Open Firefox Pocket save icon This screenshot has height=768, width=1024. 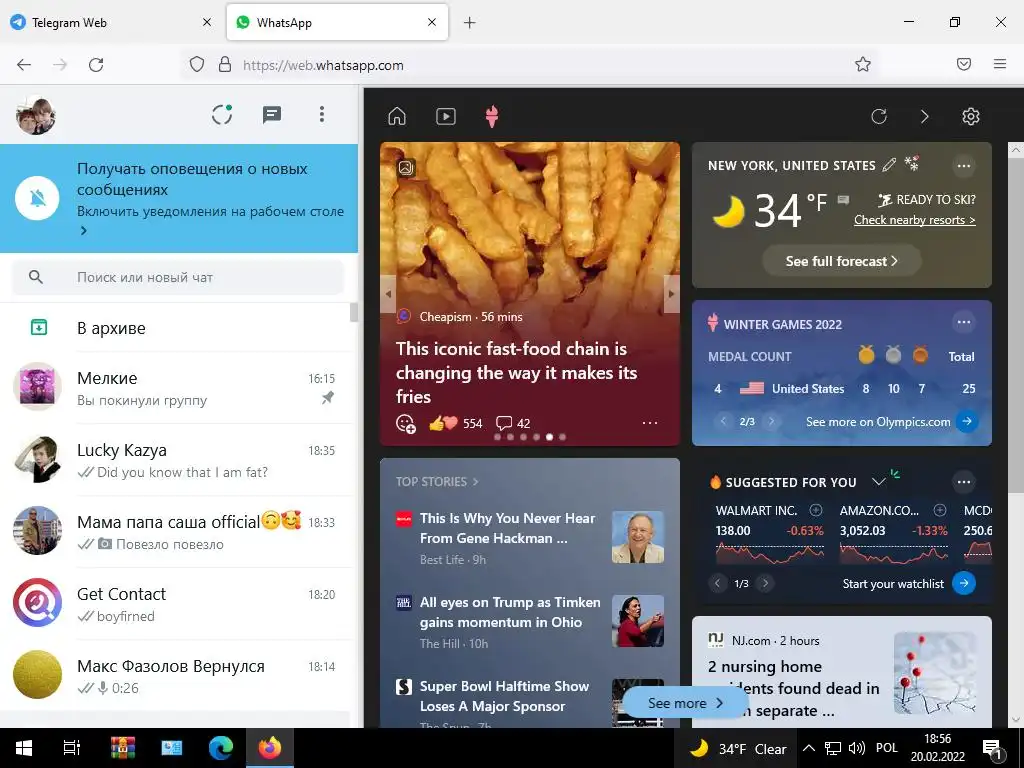pos(963,64)
